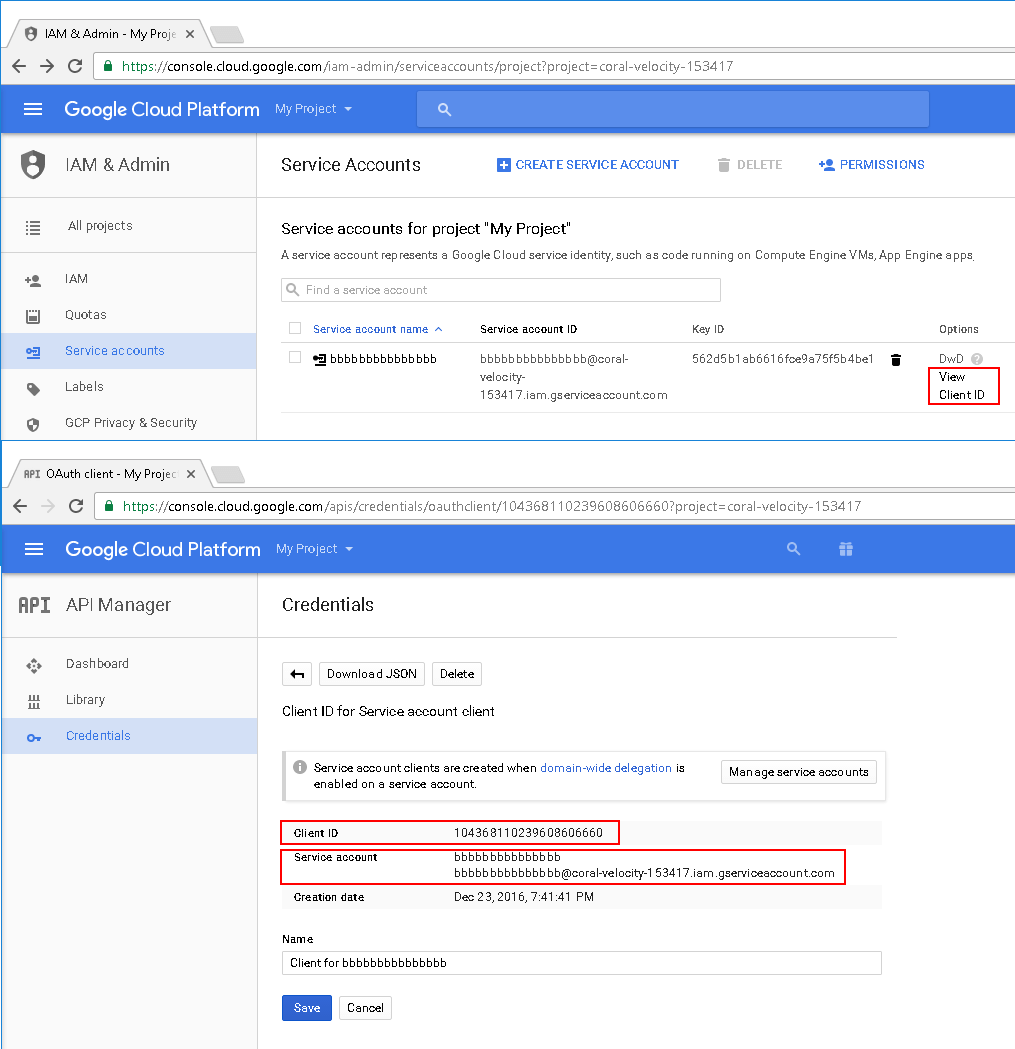The height and width of the screenshot is (1049, 1015).
Task: Open hamburger menu in IAM & Admin window
Action: 33,109
